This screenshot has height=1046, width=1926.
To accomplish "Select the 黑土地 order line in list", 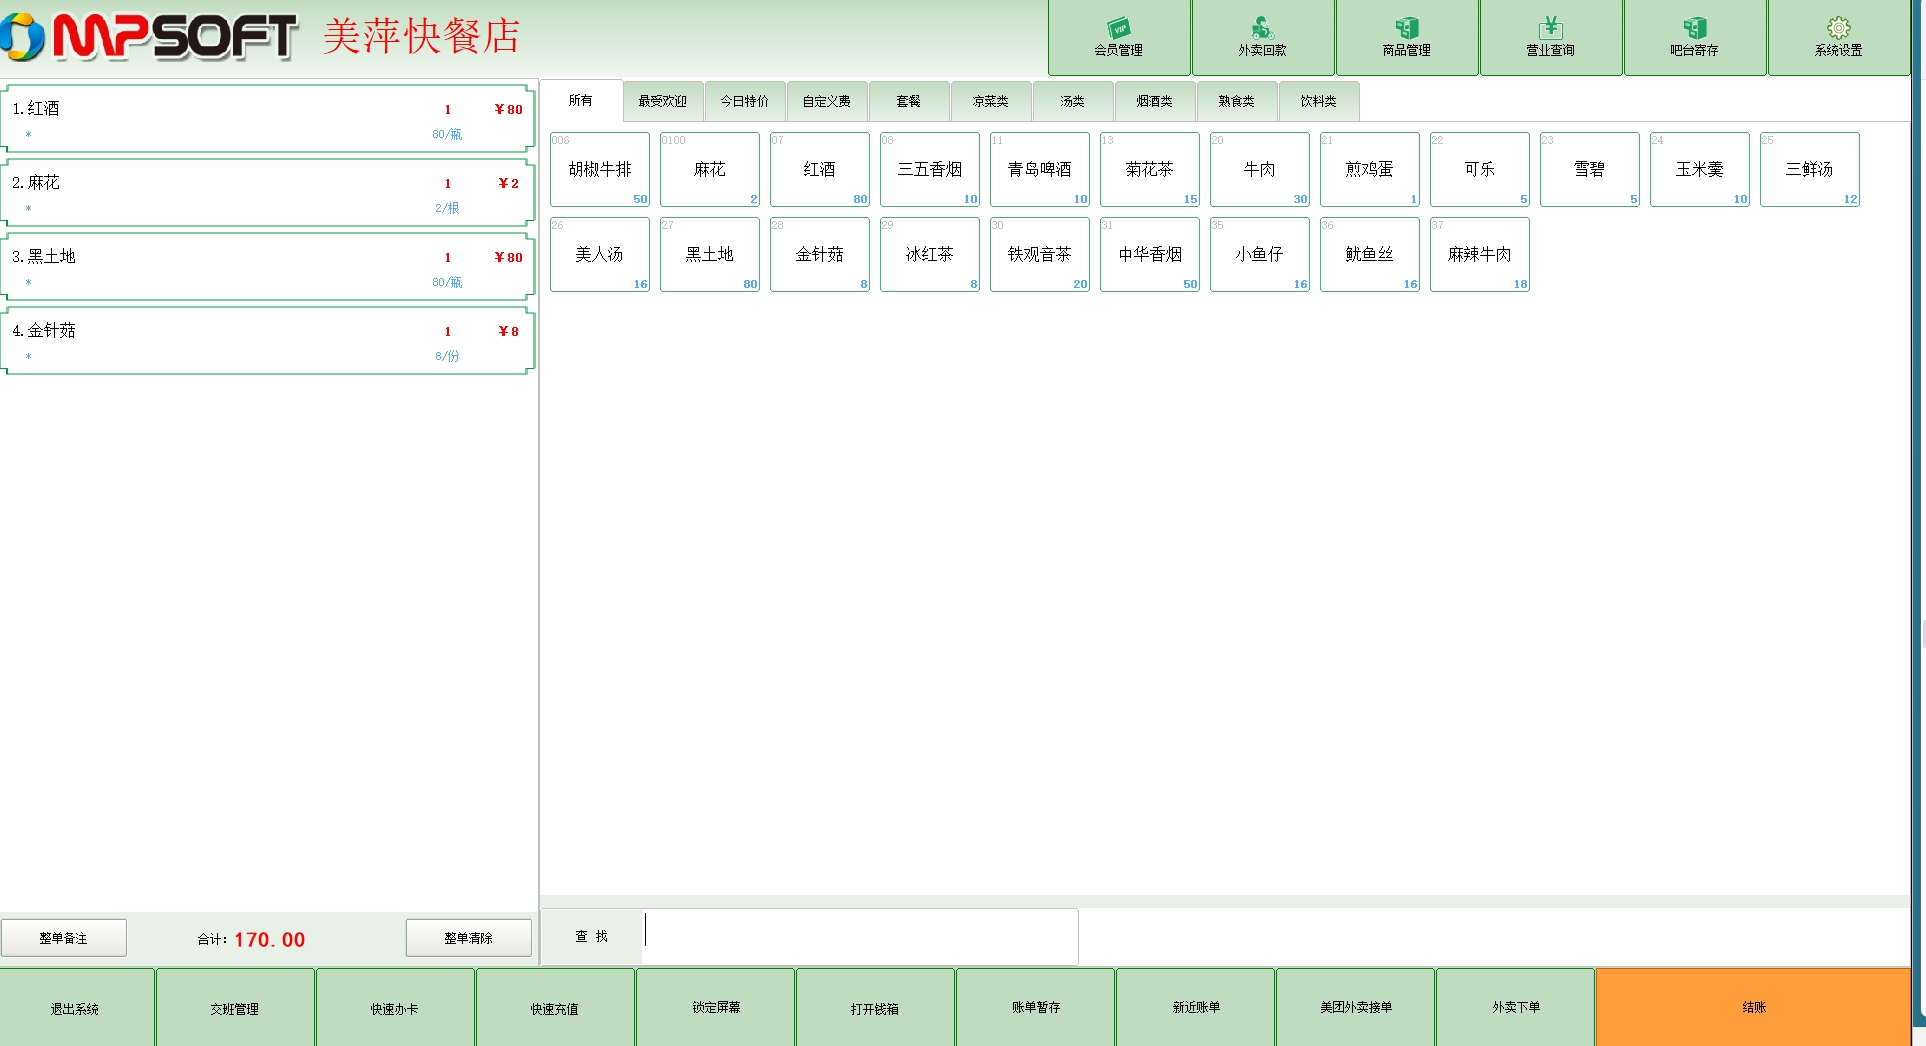I will [x=267, y=266].
